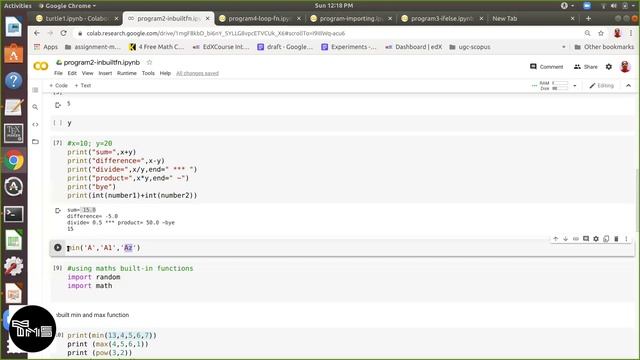Add comment to cell icon
This screenshot has width=640, height=360.
click(586, 239)
